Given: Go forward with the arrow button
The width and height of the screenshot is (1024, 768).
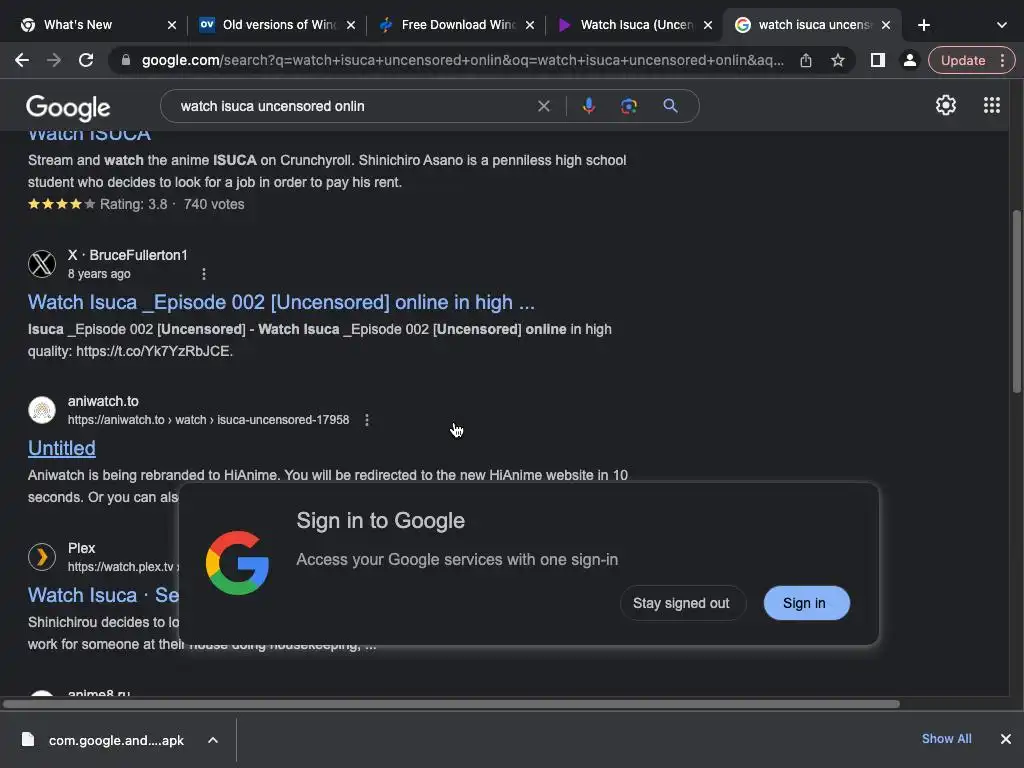Looking at the screenshot, I should point(54,60).
